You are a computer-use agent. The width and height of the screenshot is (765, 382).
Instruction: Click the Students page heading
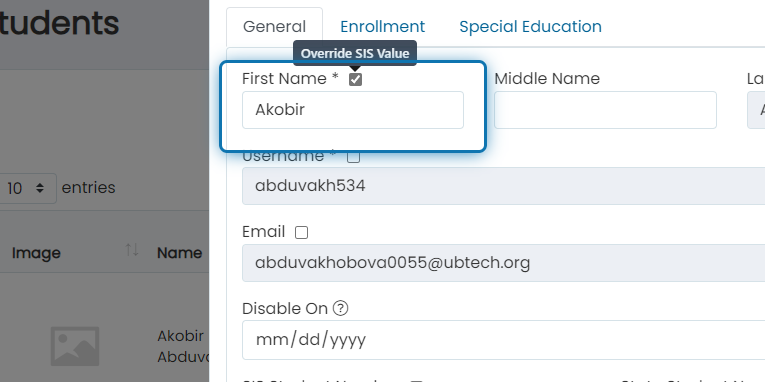tap(59, 23)
